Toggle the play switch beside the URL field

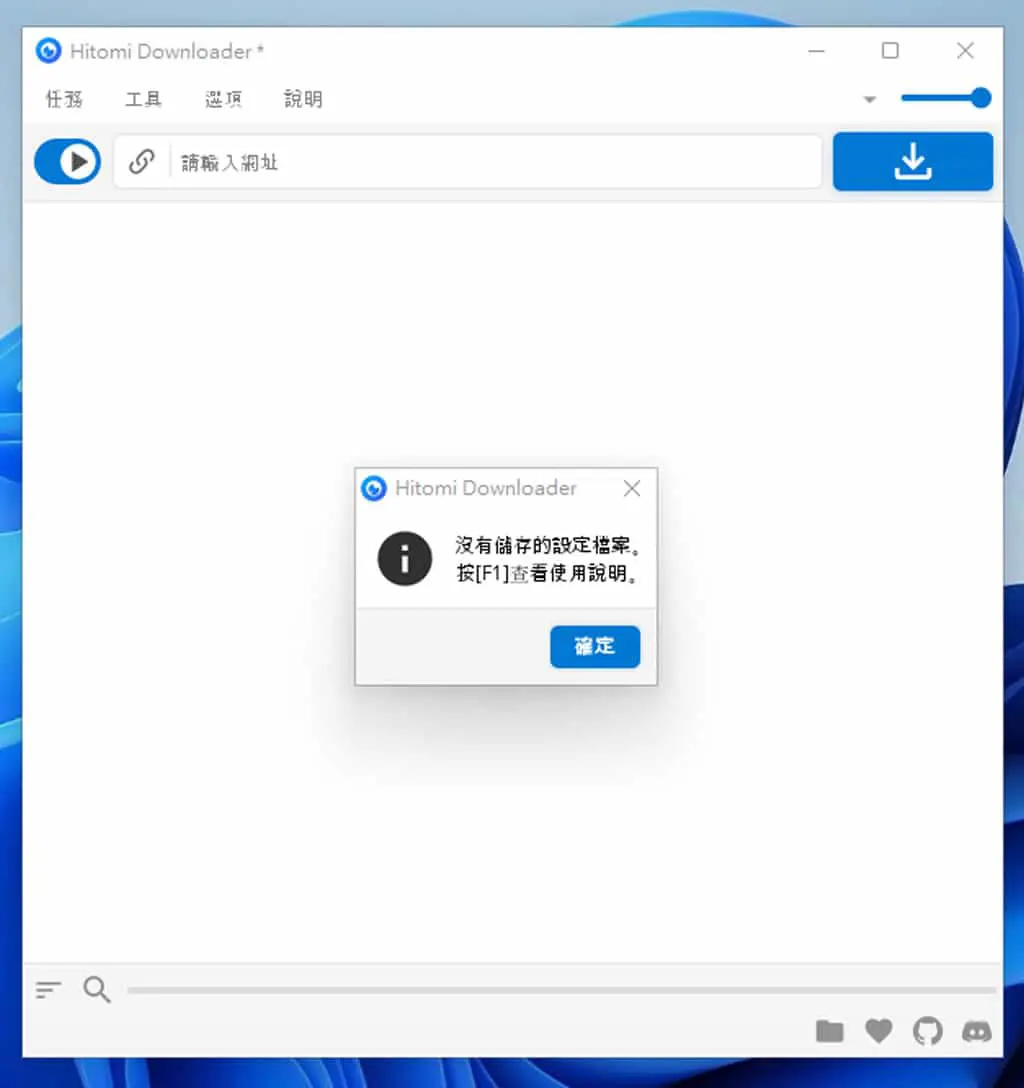coord(67,162)
